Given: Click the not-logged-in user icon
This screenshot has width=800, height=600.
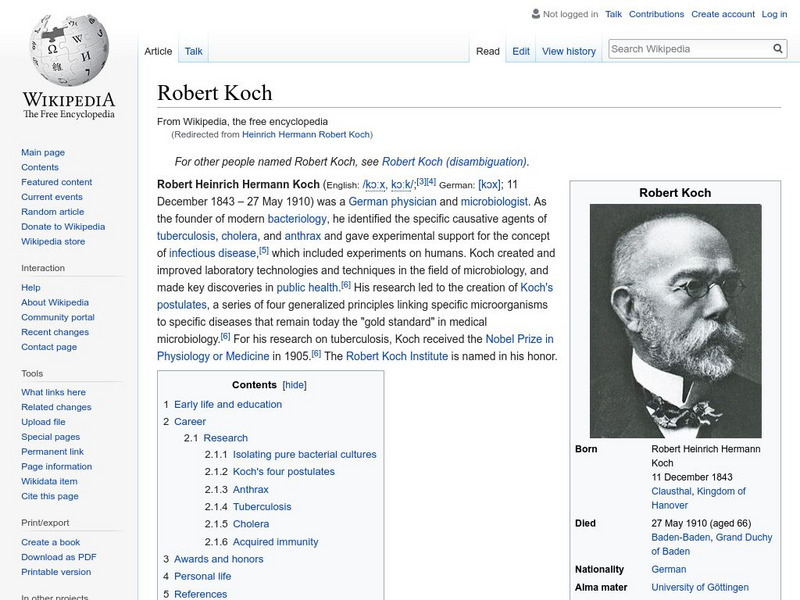Looking at the screenshot, I should 536,14.
